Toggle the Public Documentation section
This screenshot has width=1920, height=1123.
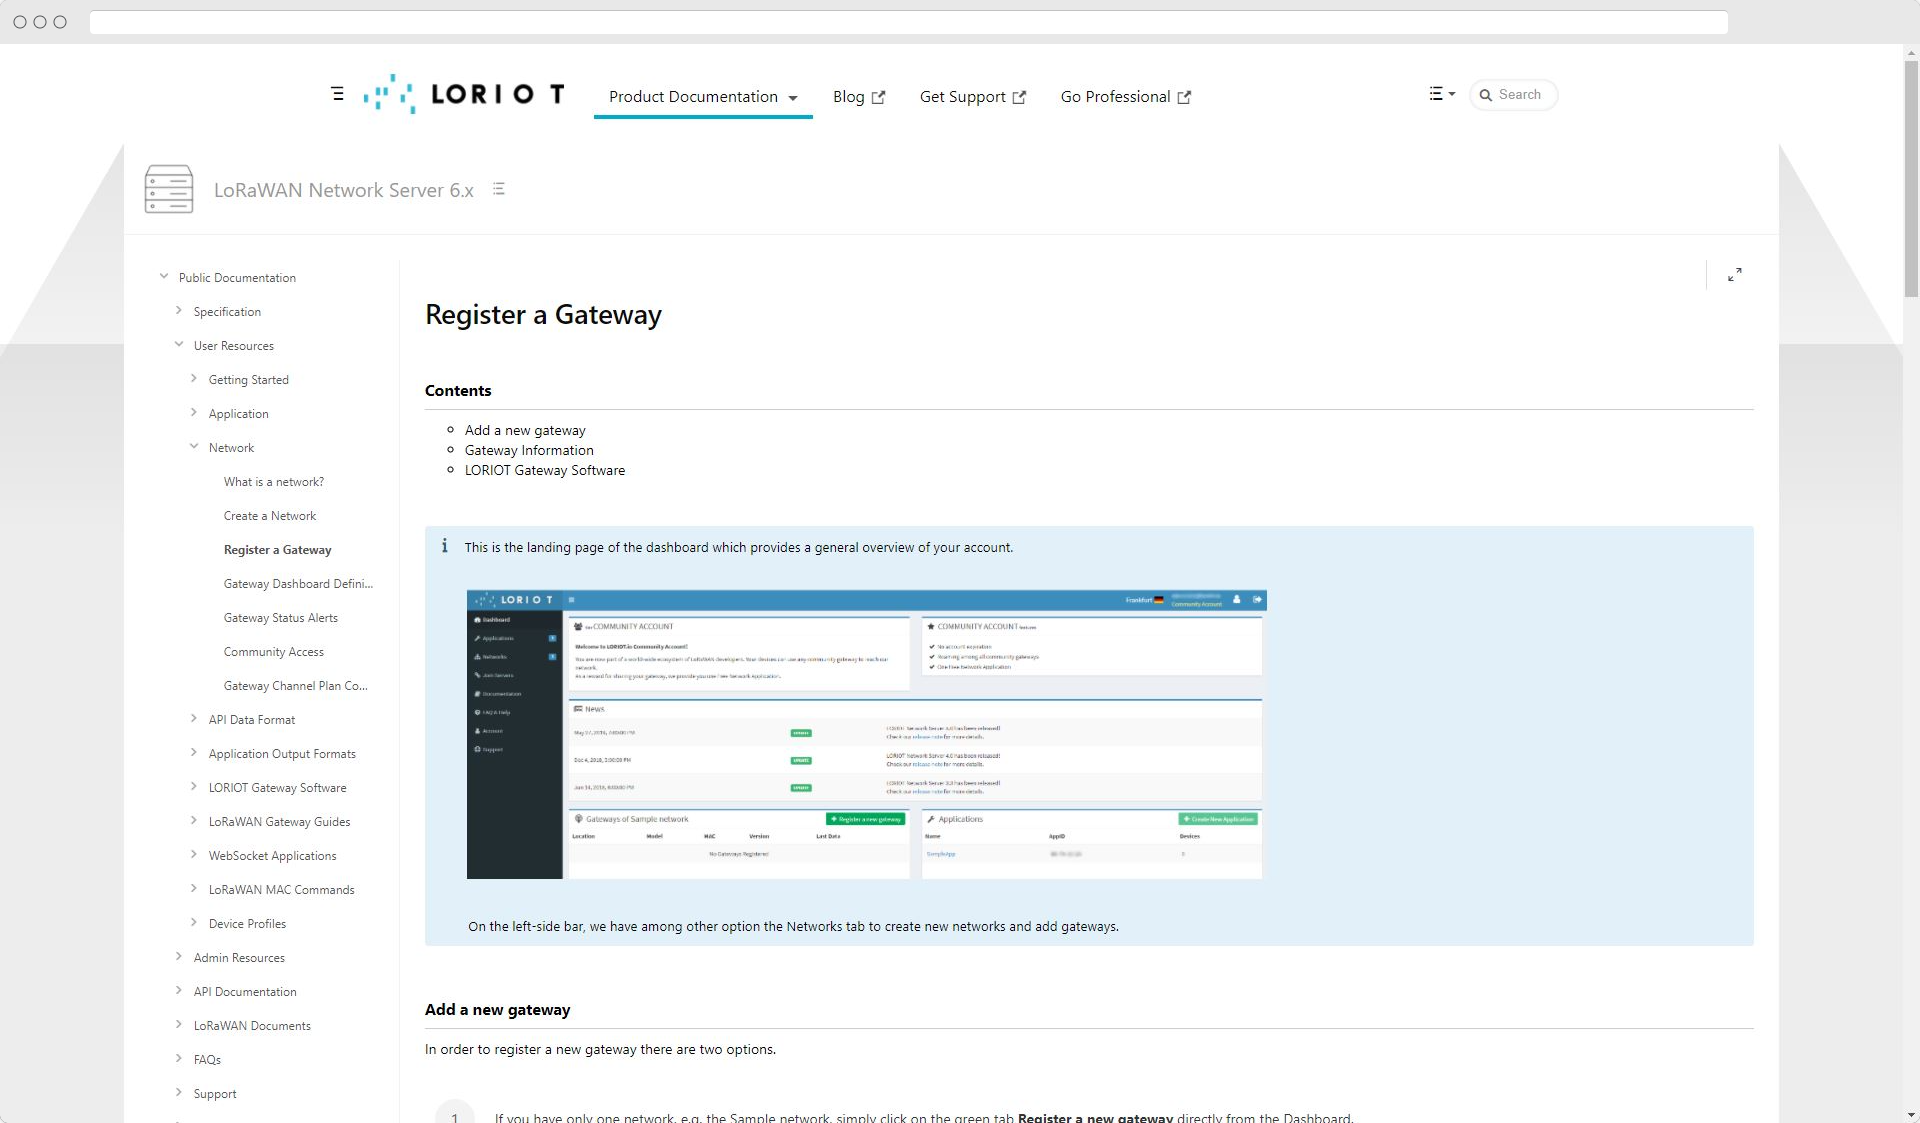click(x=163, y=277)
